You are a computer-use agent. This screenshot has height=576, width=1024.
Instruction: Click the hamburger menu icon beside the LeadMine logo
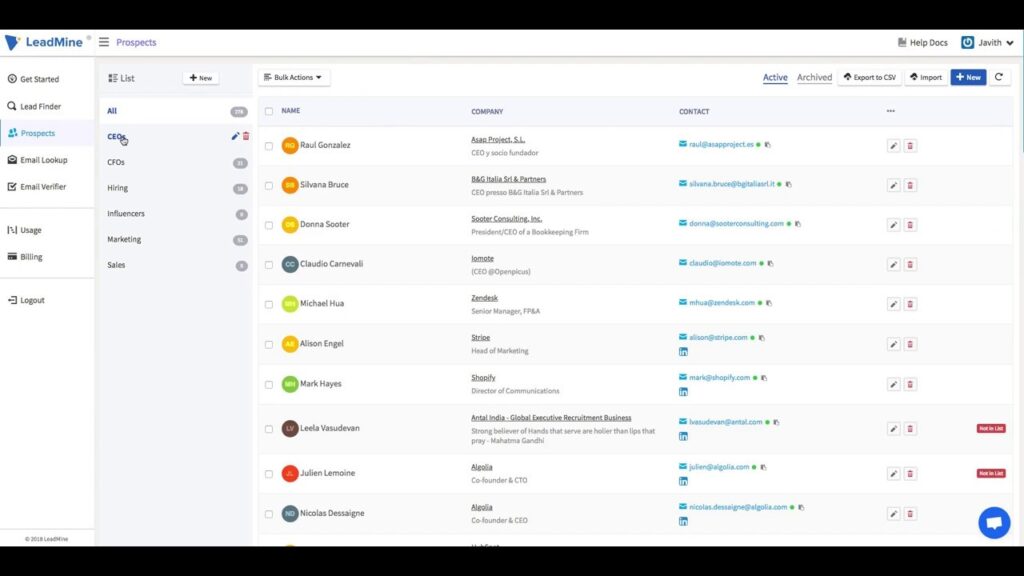(x=104, y=42)
